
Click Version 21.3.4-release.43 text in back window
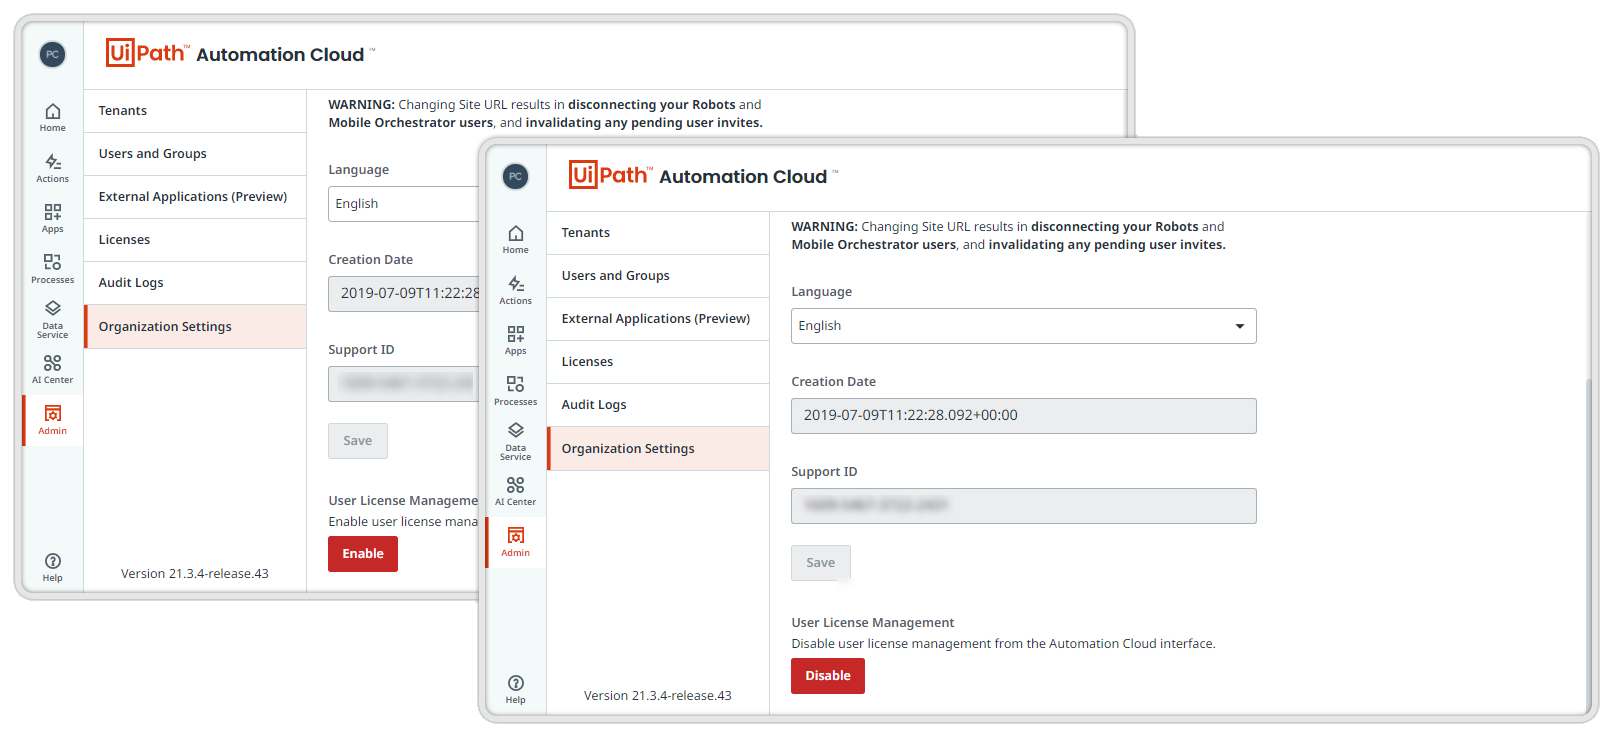coord(195,574)
